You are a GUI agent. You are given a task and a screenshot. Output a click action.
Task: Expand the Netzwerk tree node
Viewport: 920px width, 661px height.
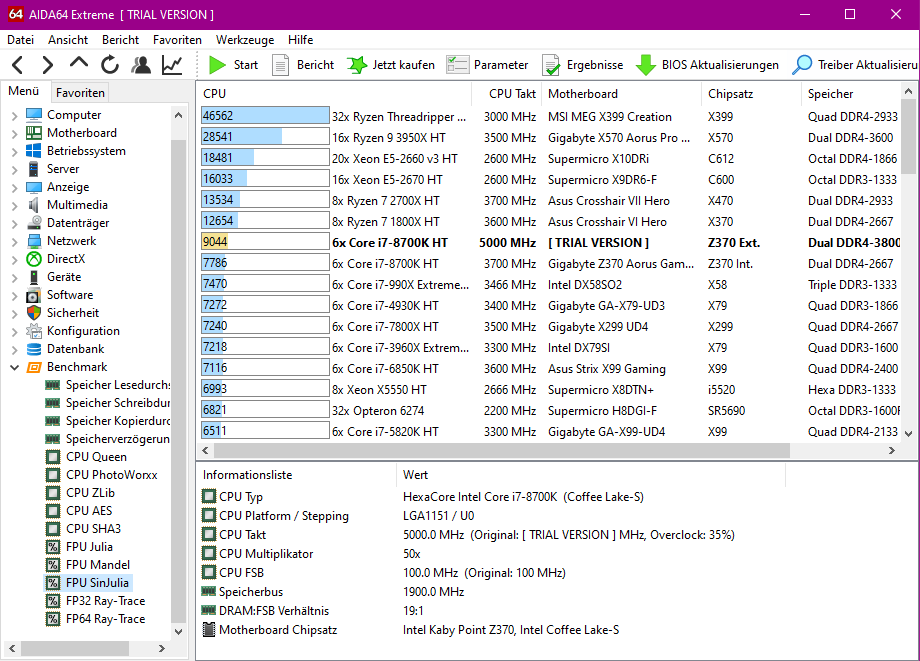click(x=15, y=242)
